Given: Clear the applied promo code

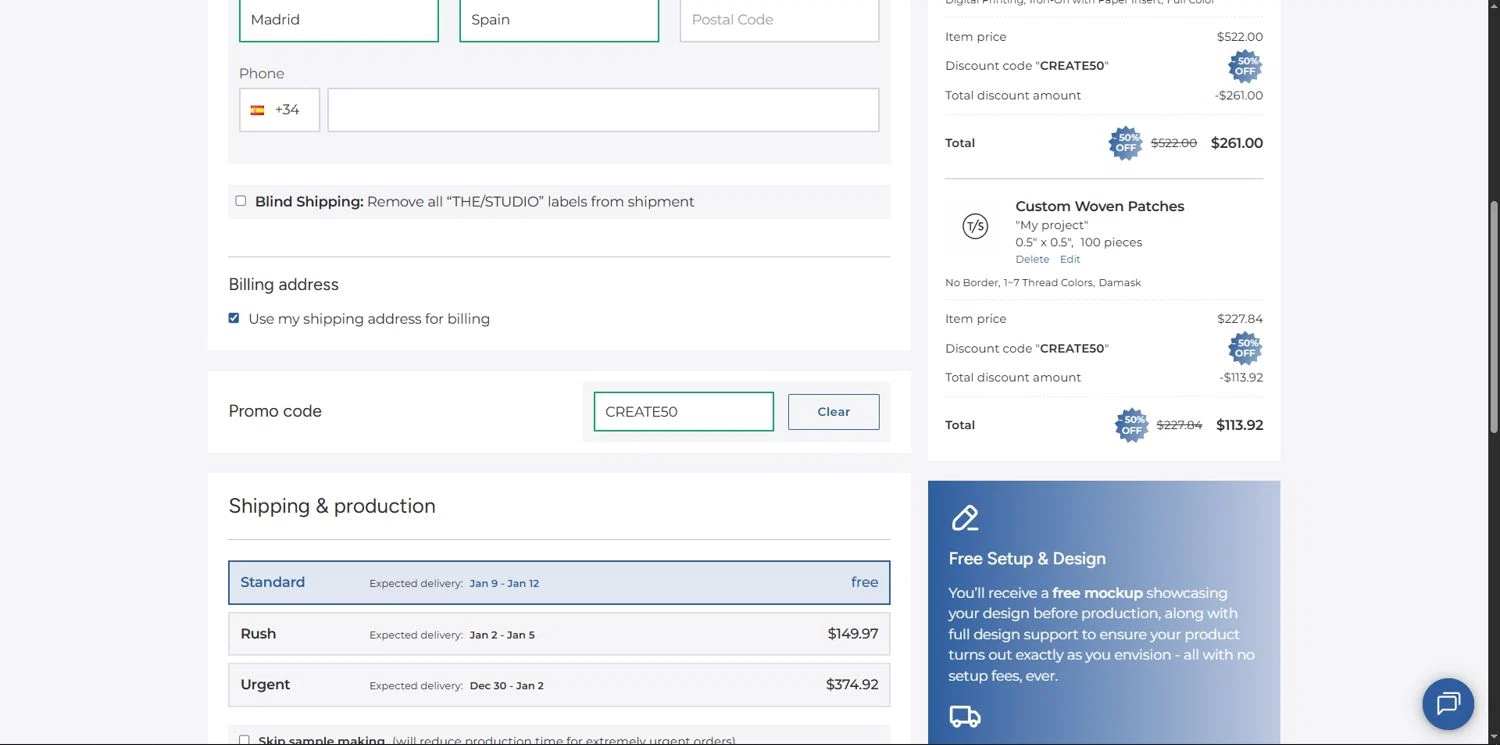Looking at the screenshot, I should [x=833, y=412].
